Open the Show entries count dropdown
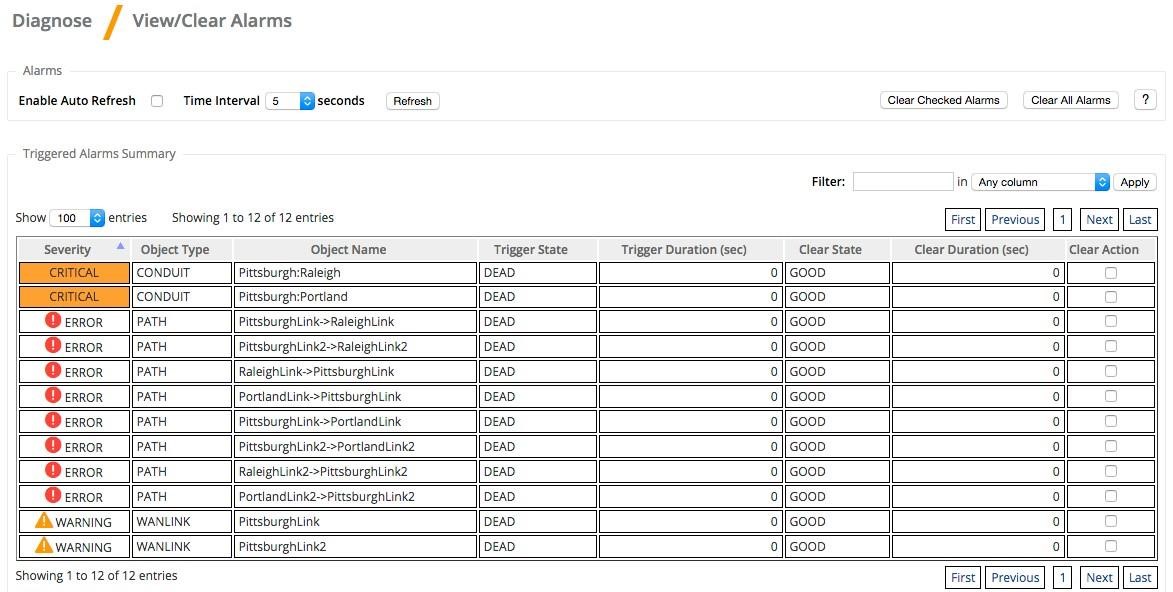 [x=77, y=218]
